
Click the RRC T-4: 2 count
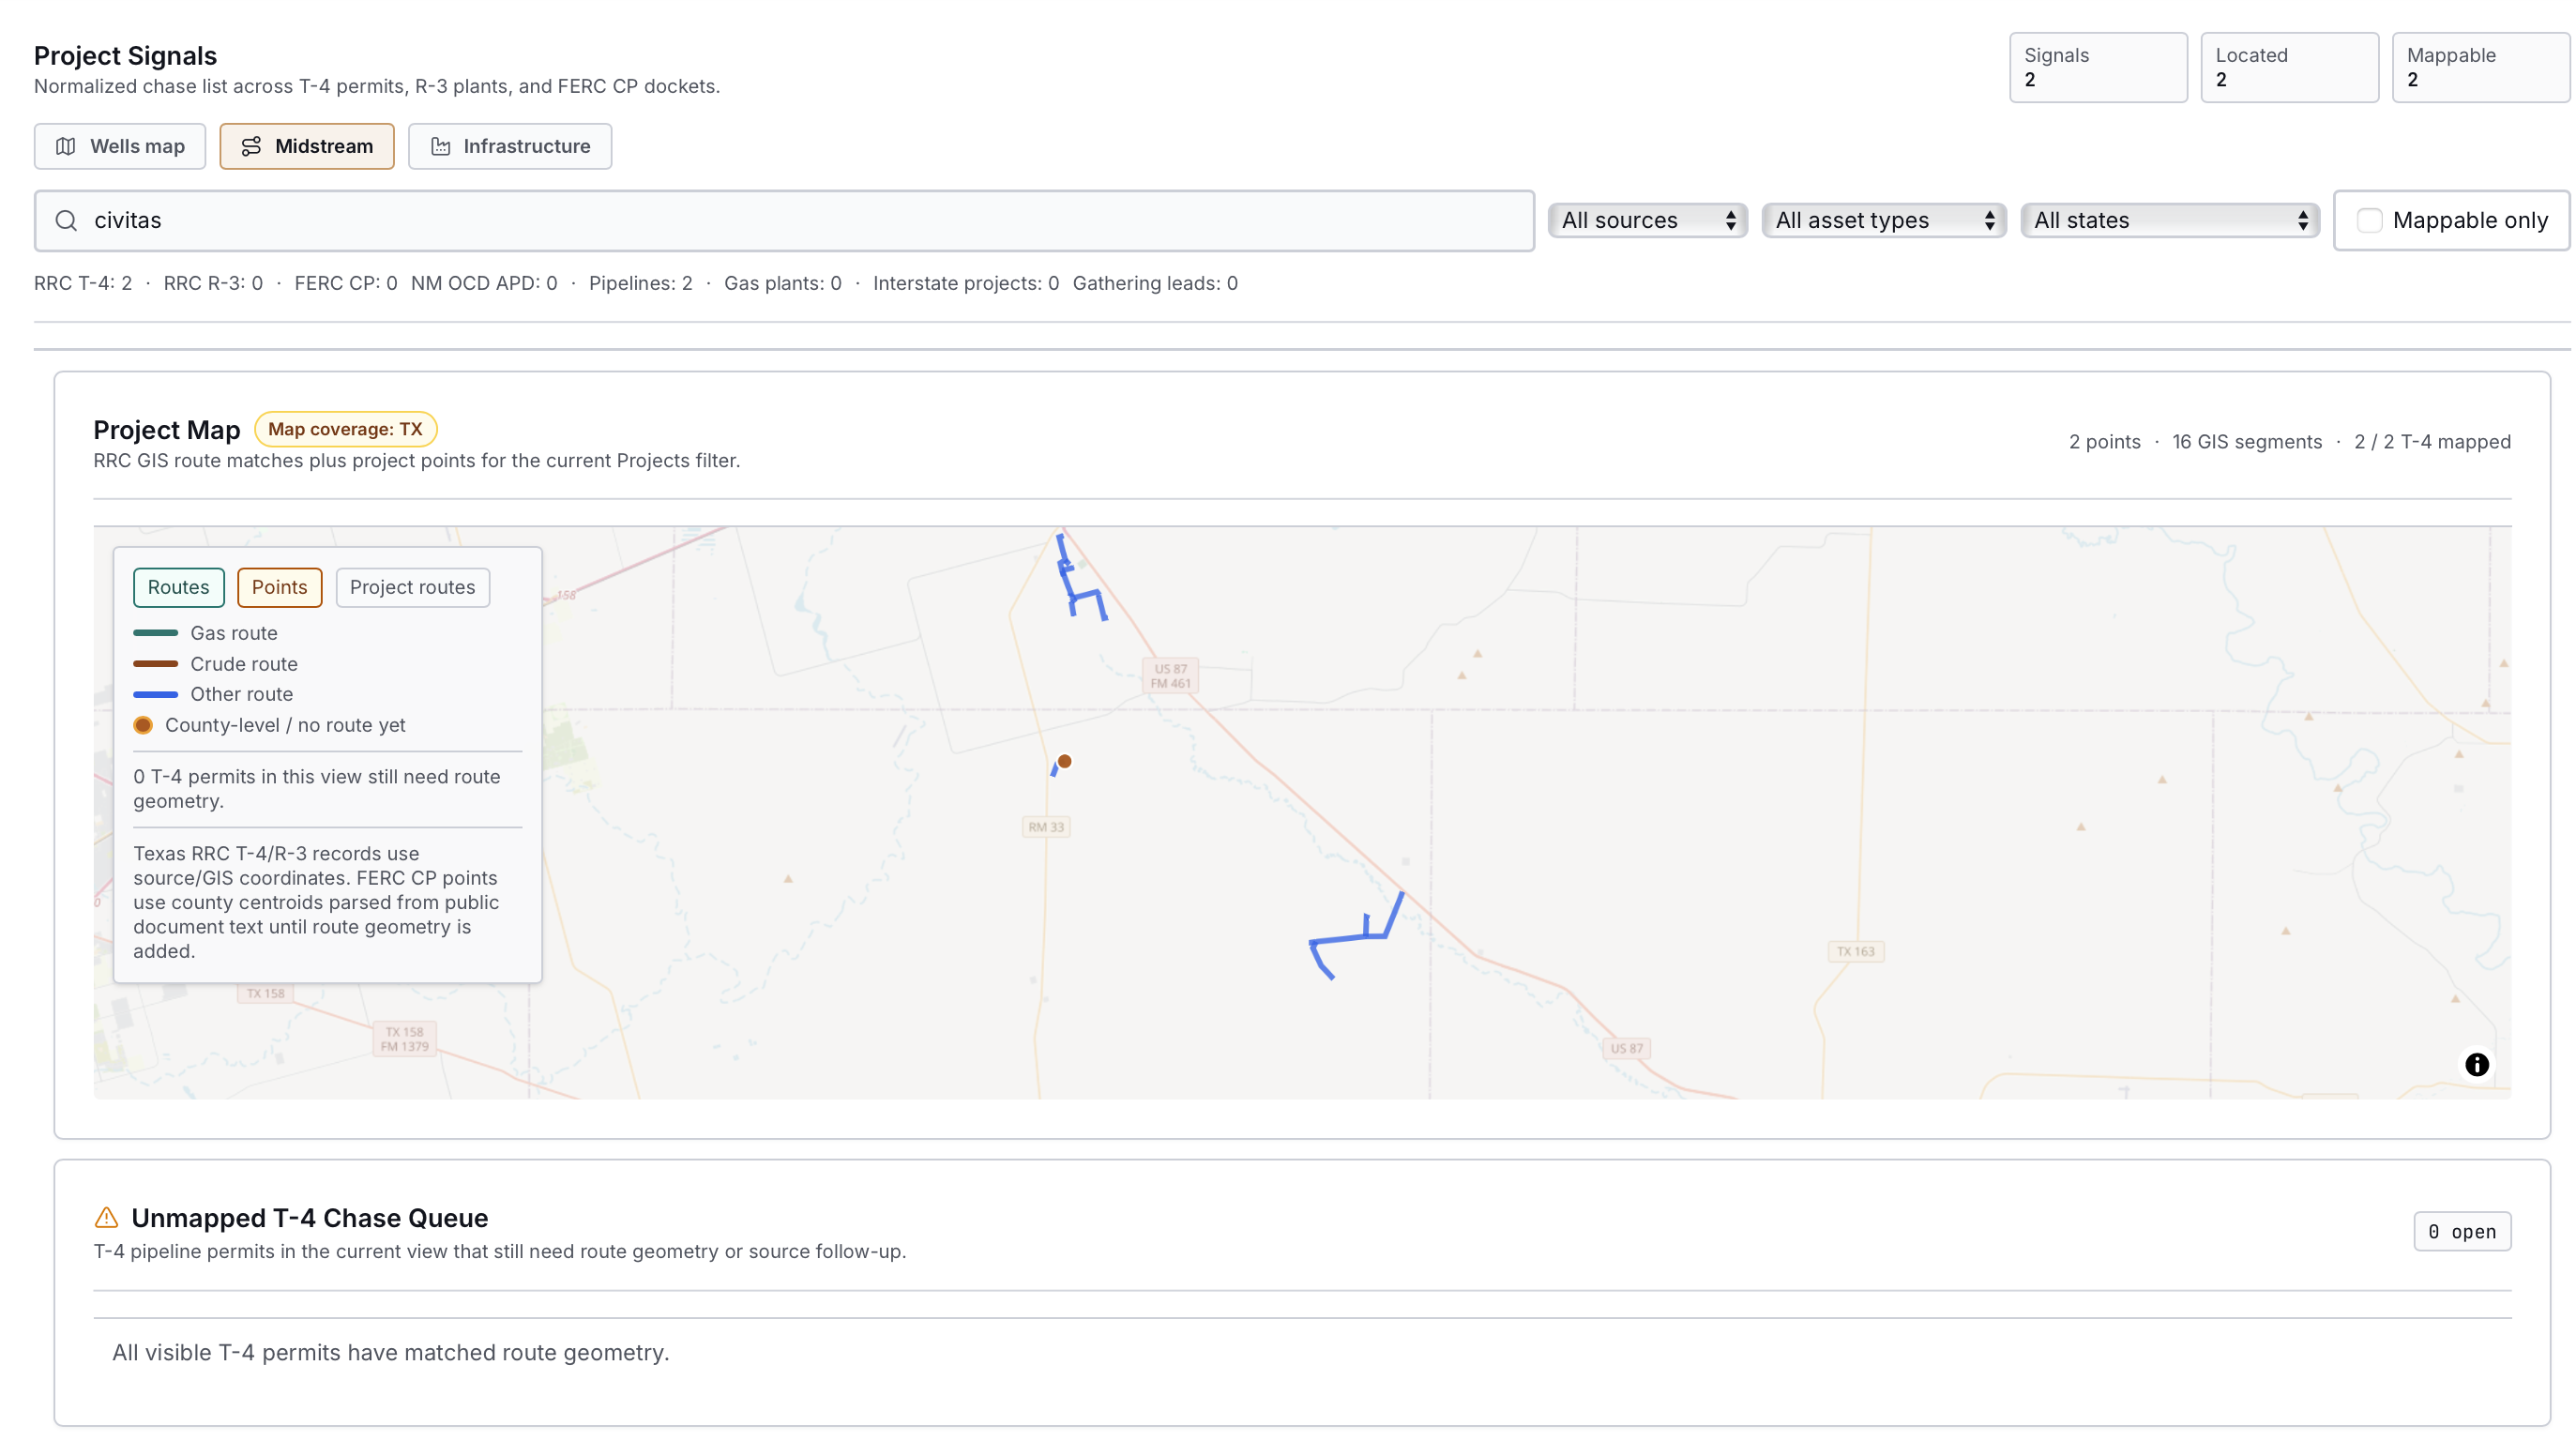click(x=83, y=283)
